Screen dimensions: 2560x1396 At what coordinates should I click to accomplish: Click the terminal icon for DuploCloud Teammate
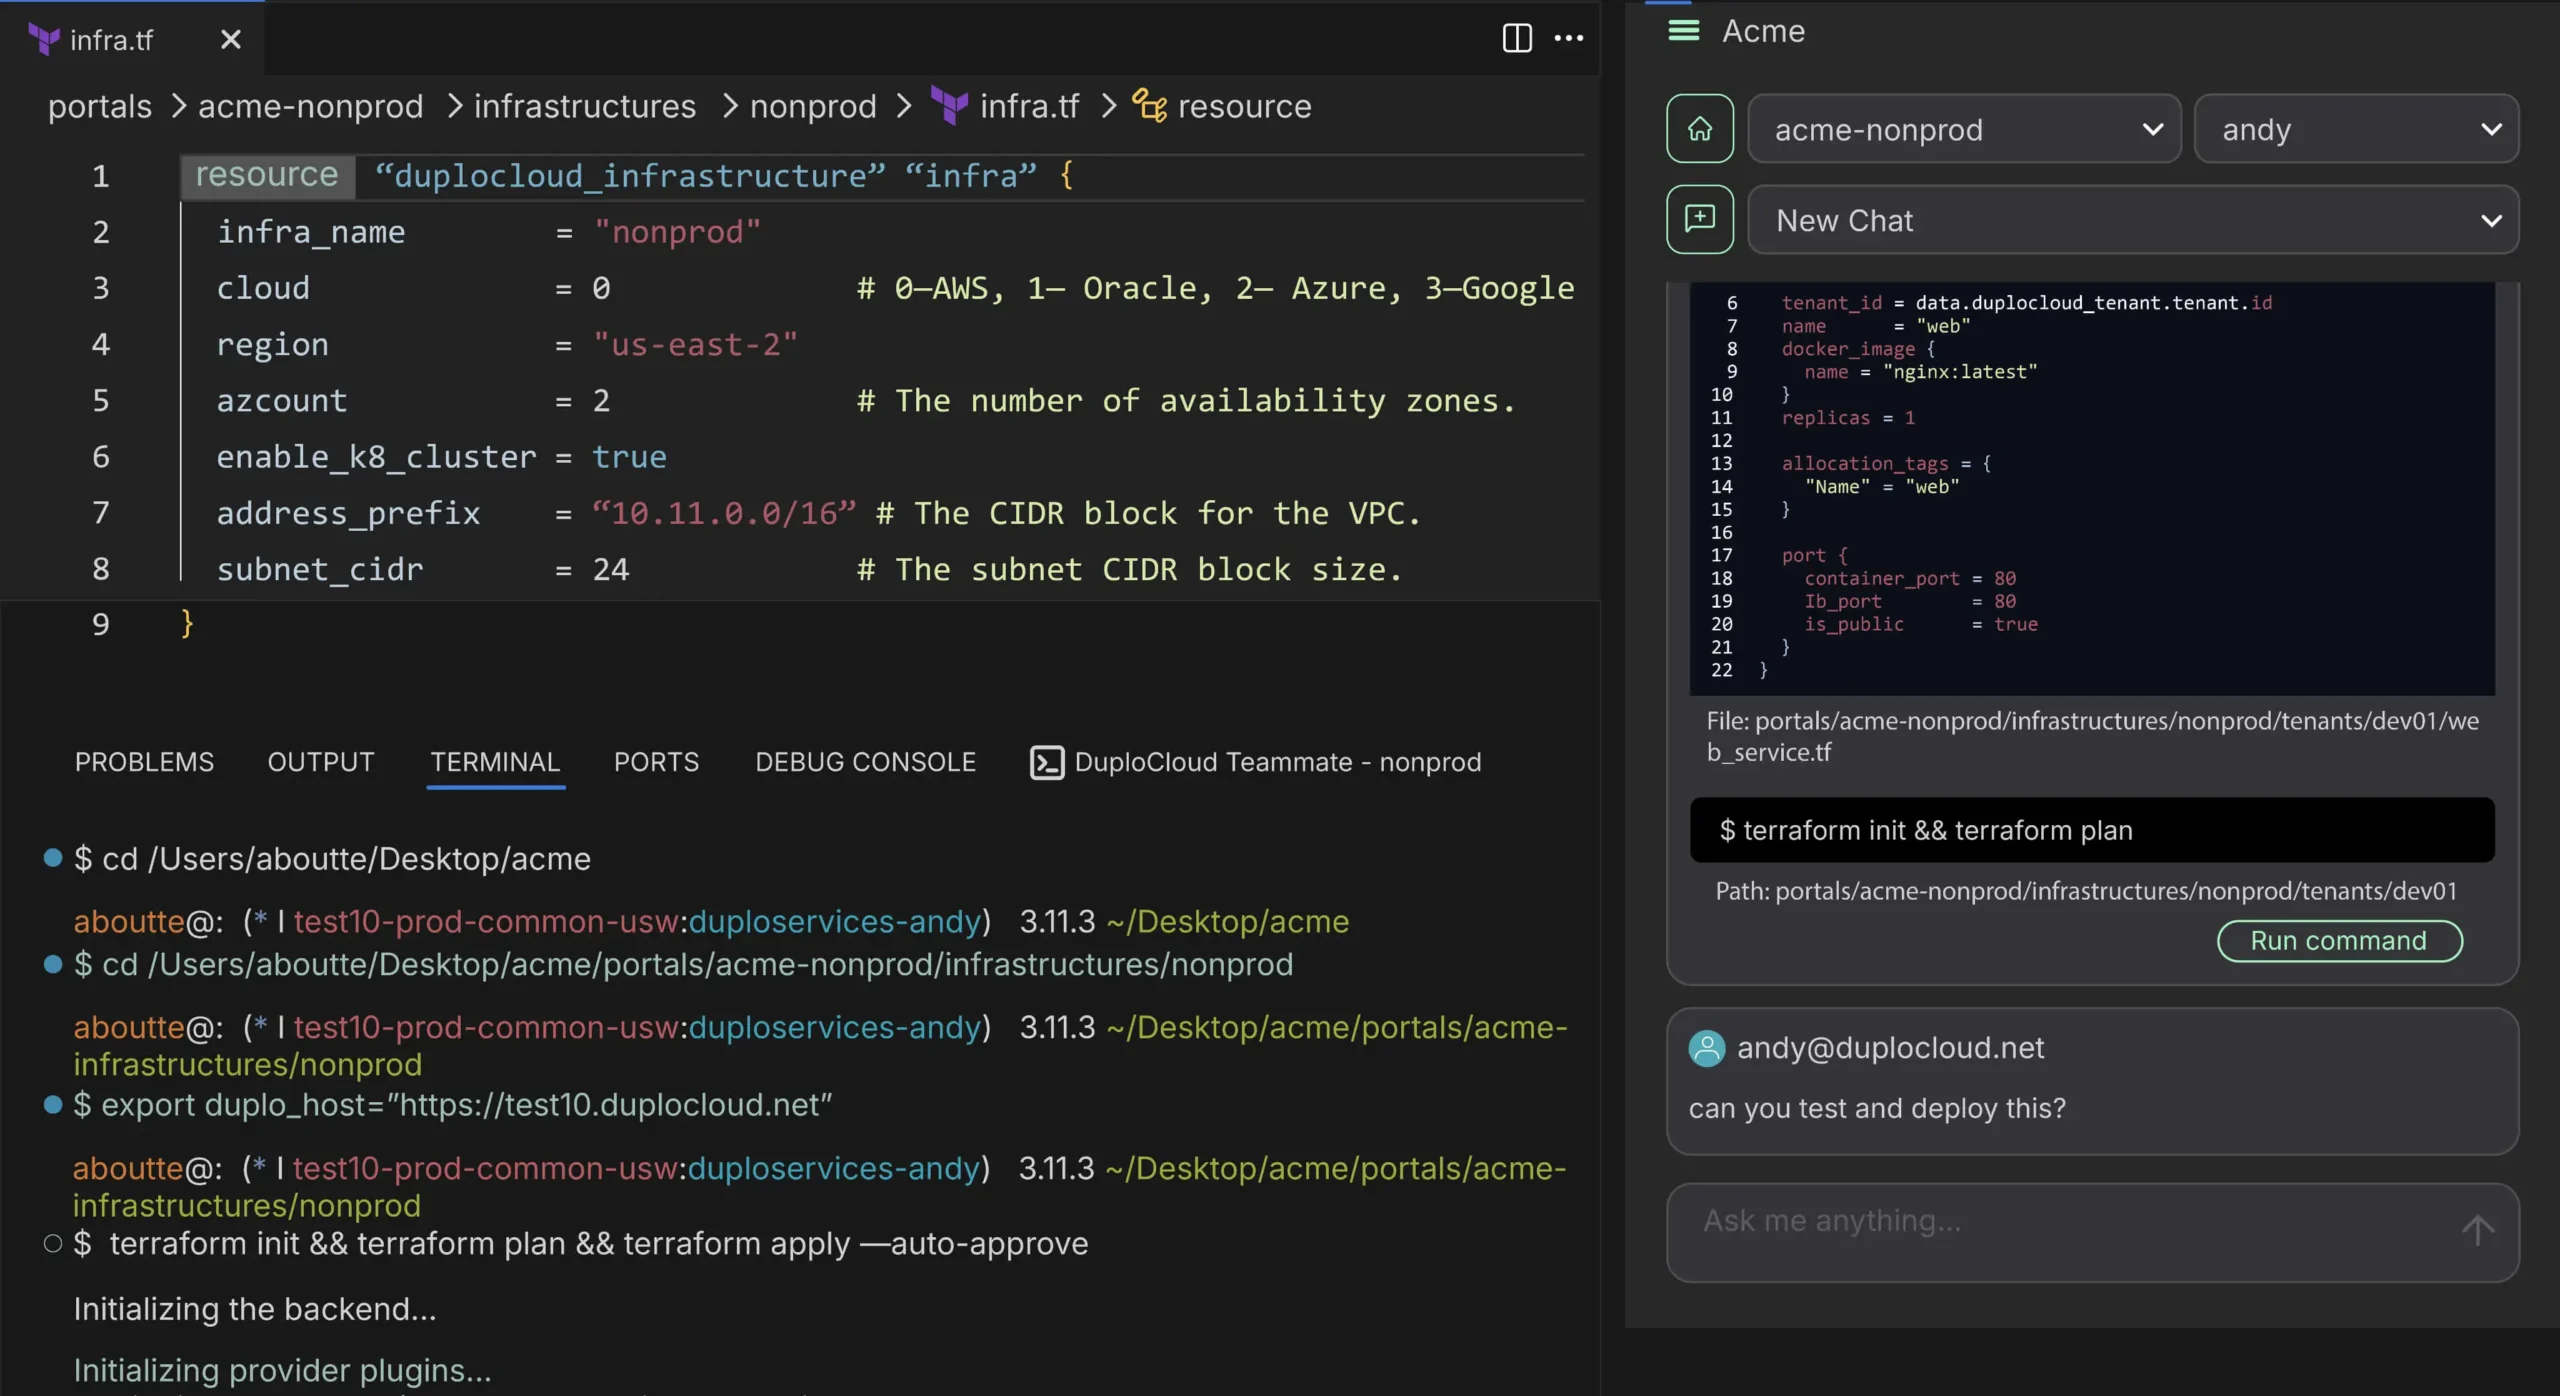pos(1046,762)
